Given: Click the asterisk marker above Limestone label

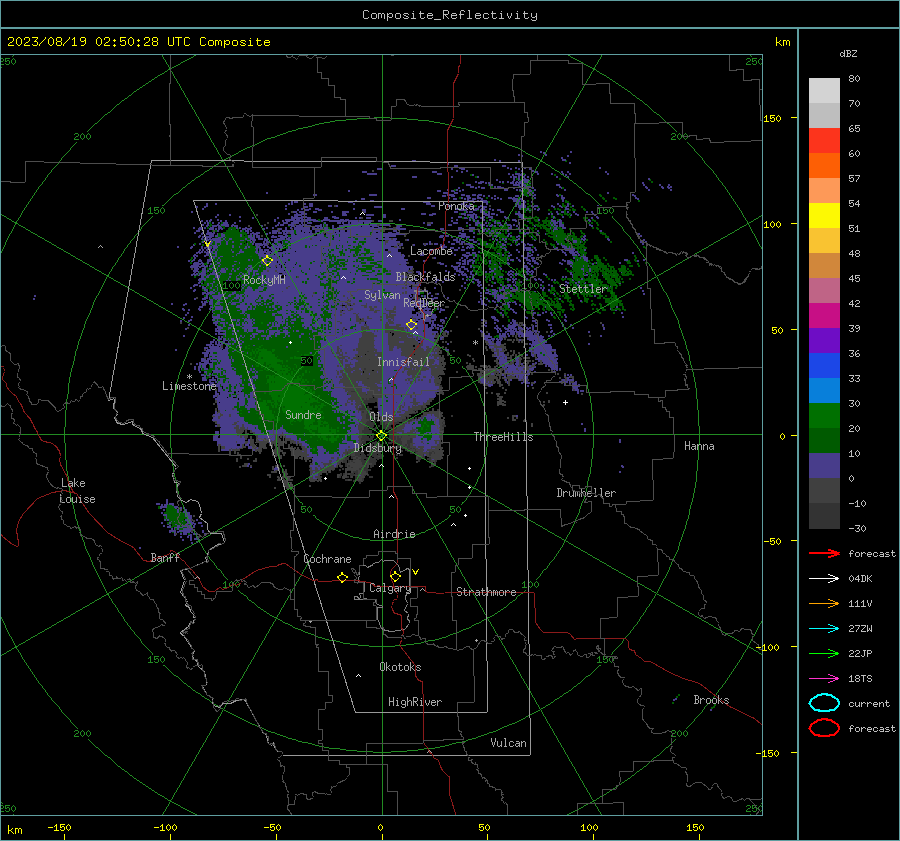Looking at the screenshot, I should point(189,377).
